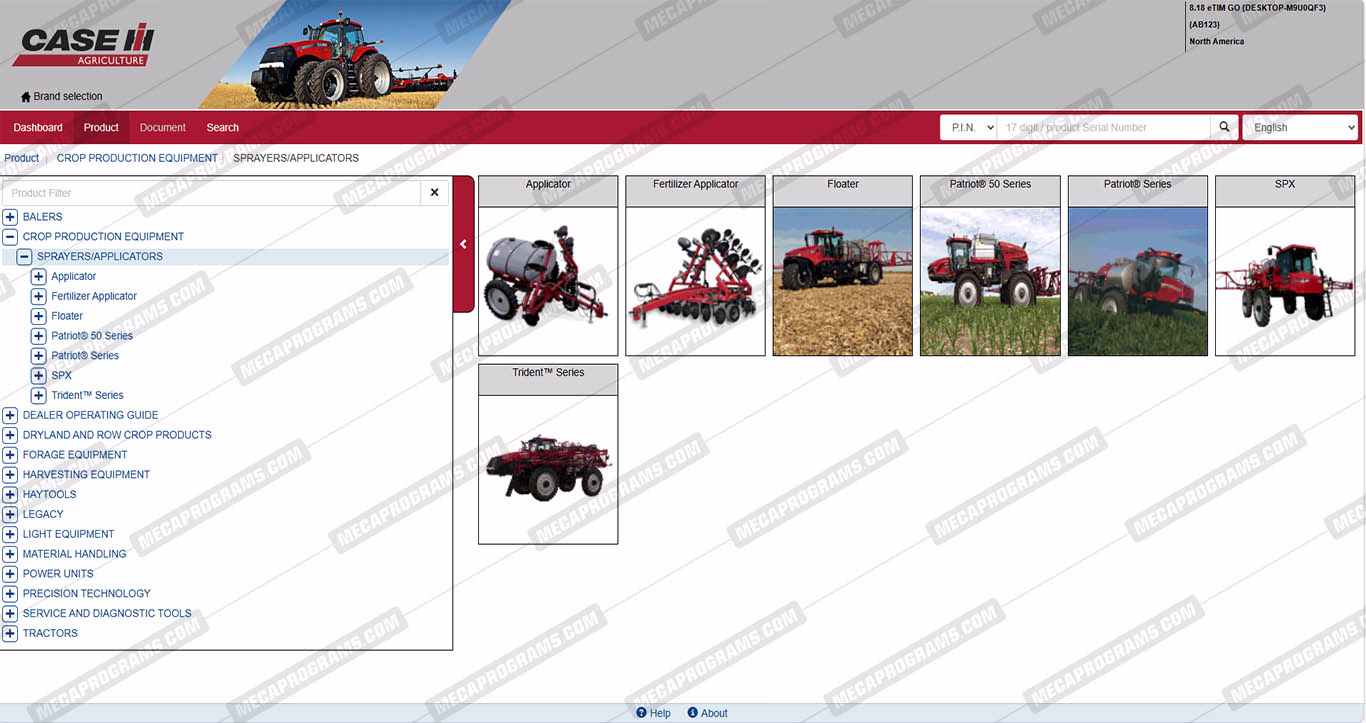Clear the product filter with X icon
This screenshot has height=723, width=1366.
pos(434,193)
